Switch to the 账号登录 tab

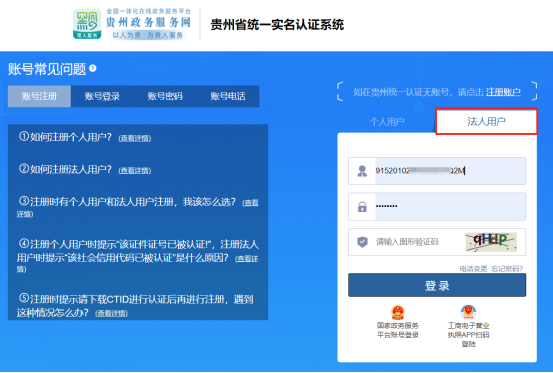click(x=102, y=96)
